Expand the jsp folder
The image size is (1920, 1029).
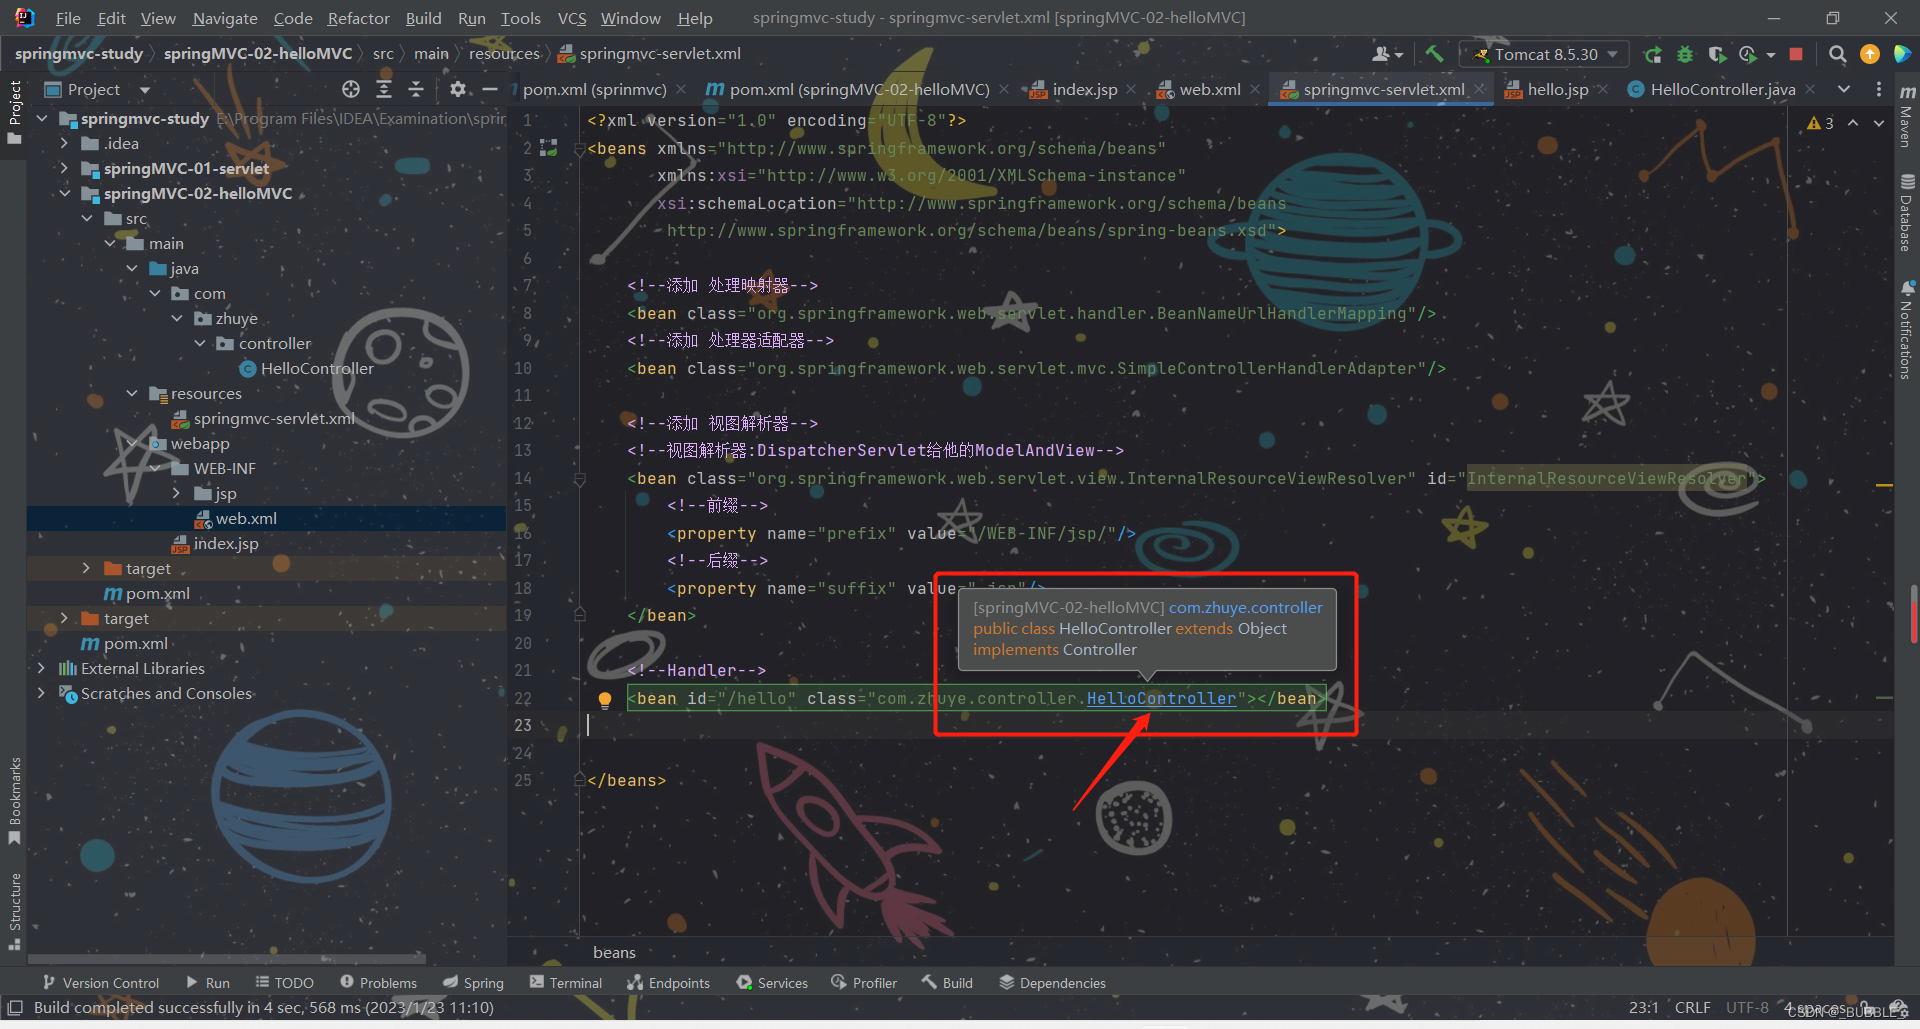(x=177, y=493)
